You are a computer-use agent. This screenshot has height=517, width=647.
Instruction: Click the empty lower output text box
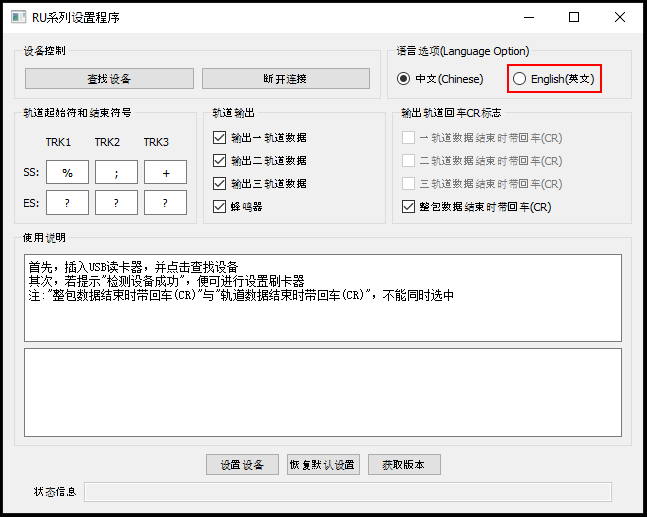click(322, 392)
